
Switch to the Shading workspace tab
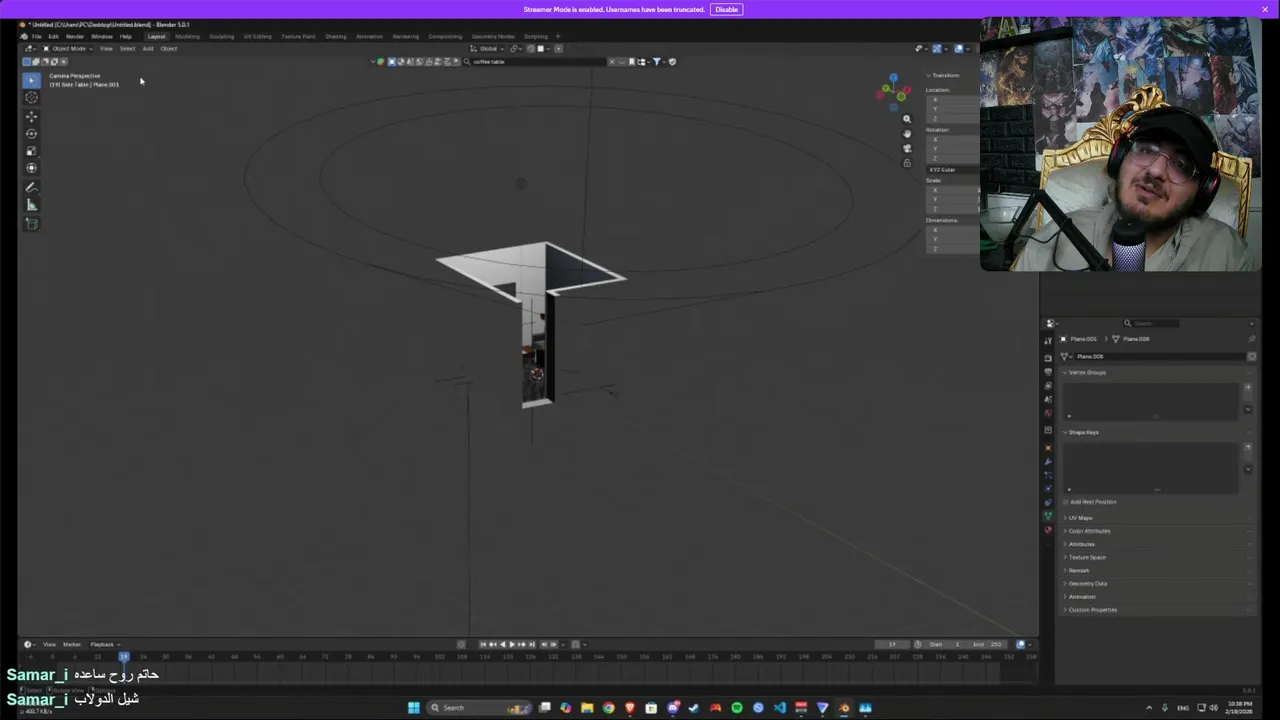[335, 36]
